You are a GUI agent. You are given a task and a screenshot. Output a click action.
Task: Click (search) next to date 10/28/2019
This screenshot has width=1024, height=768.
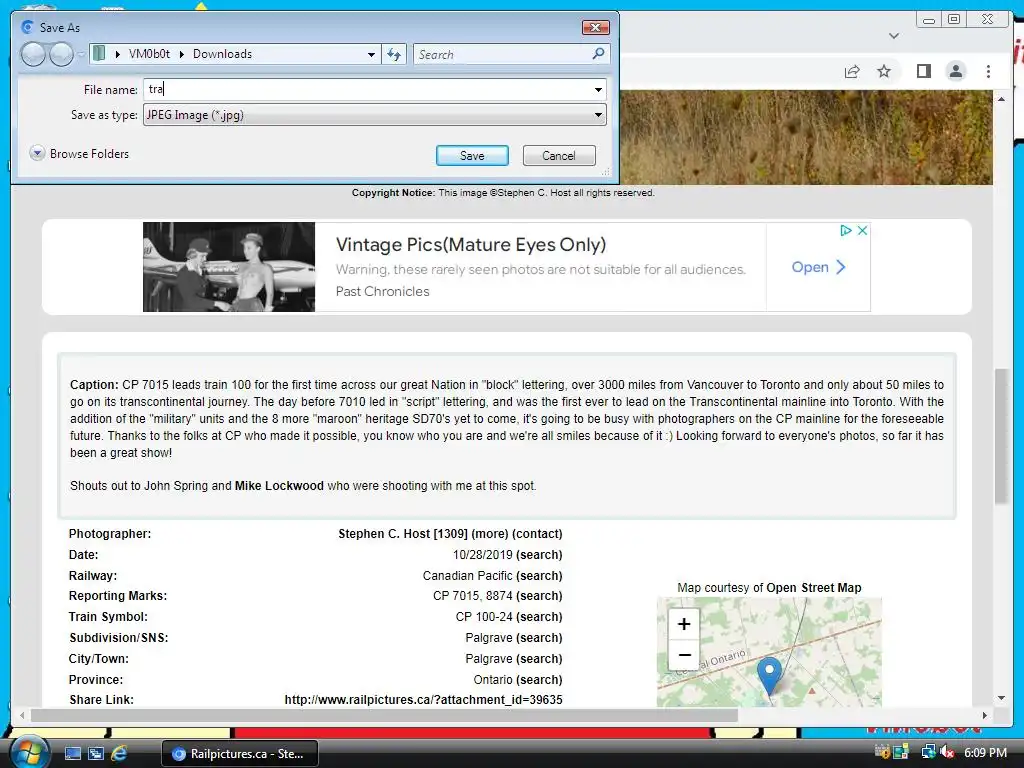(x=539, y=554)
